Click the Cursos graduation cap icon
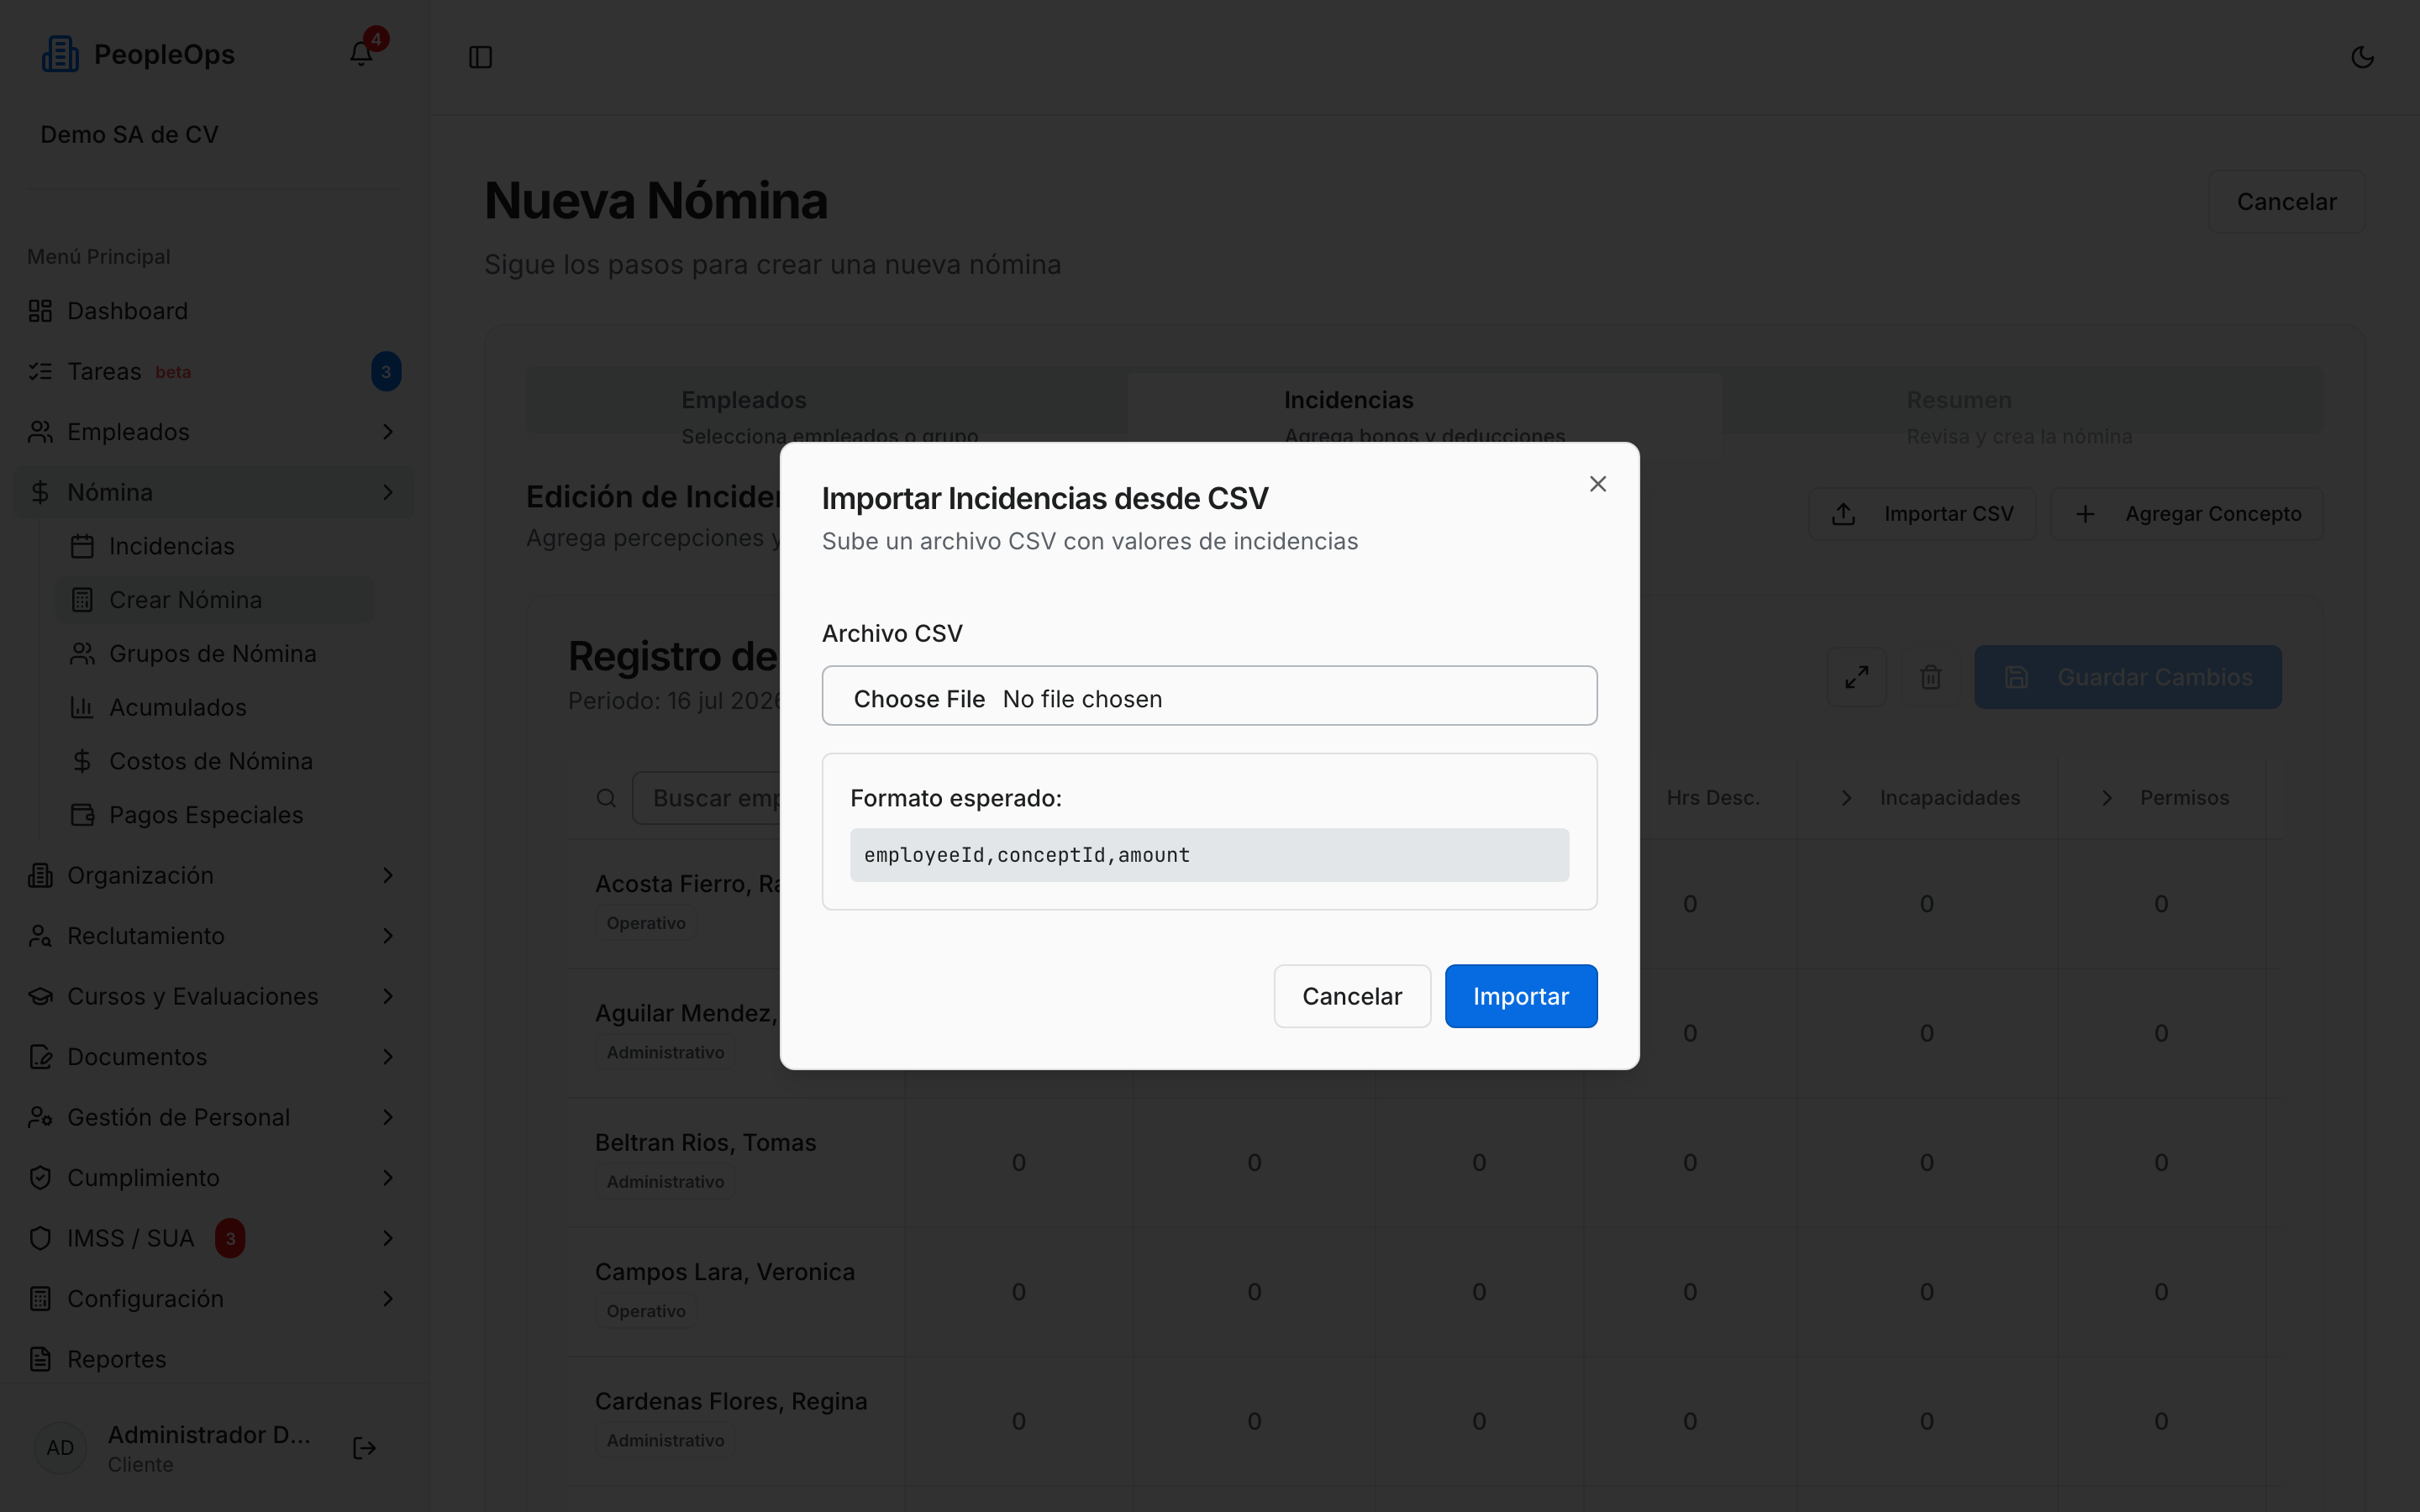 pyautogui.click(x=40, y=996)
